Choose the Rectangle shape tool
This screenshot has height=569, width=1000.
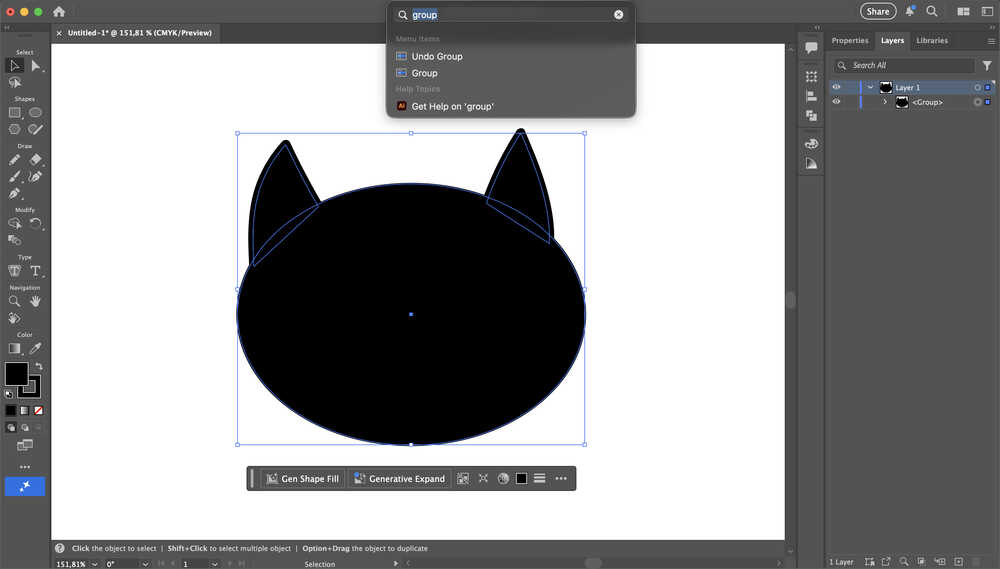pyautogui.click(x=15, y=112)
